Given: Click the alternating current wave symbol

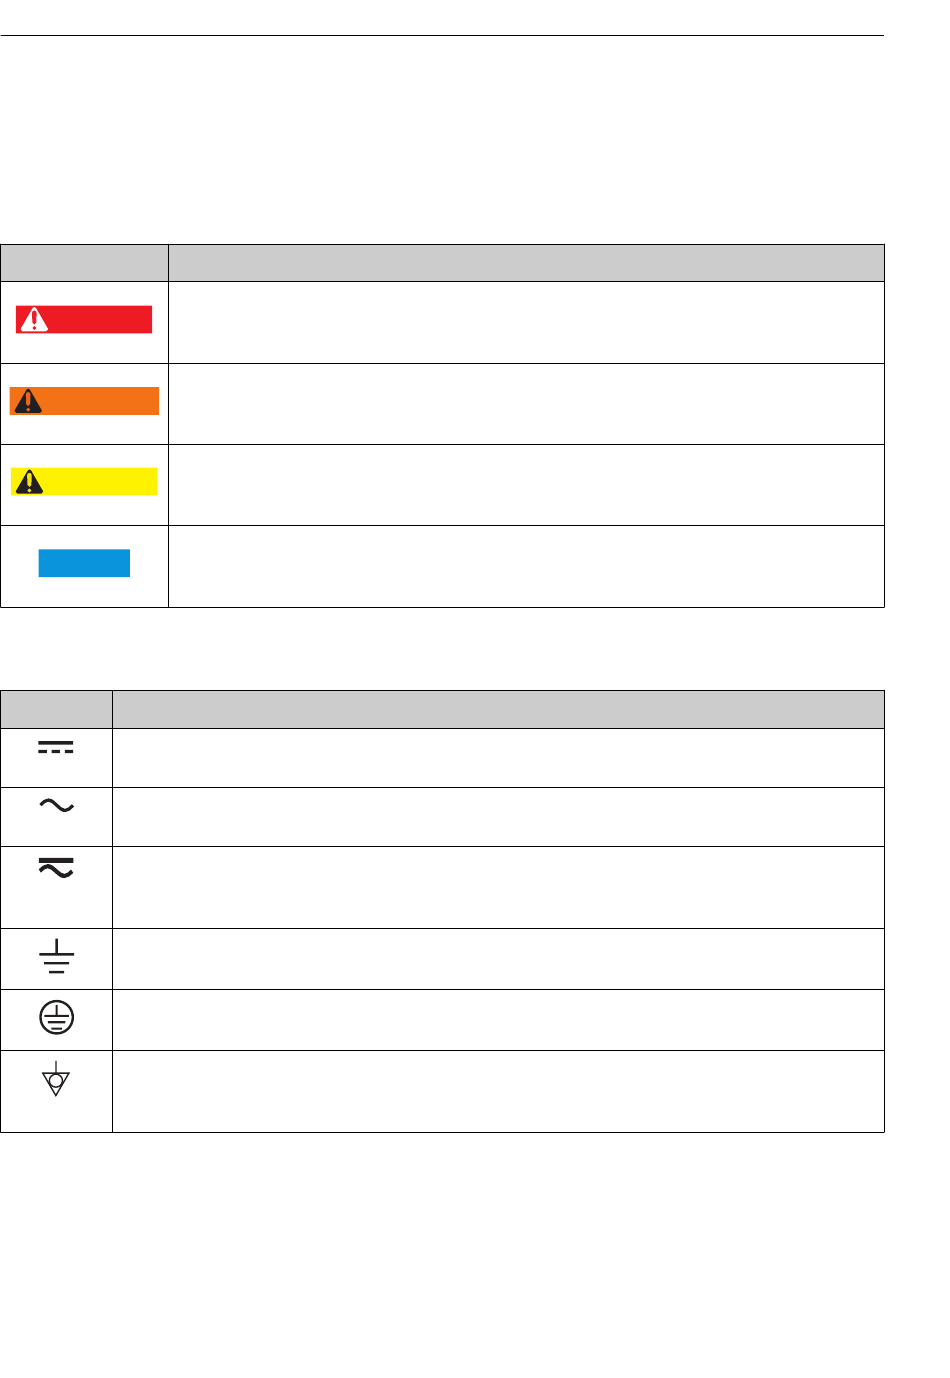Looking at the screenshot, I should [x=56, y=806].
